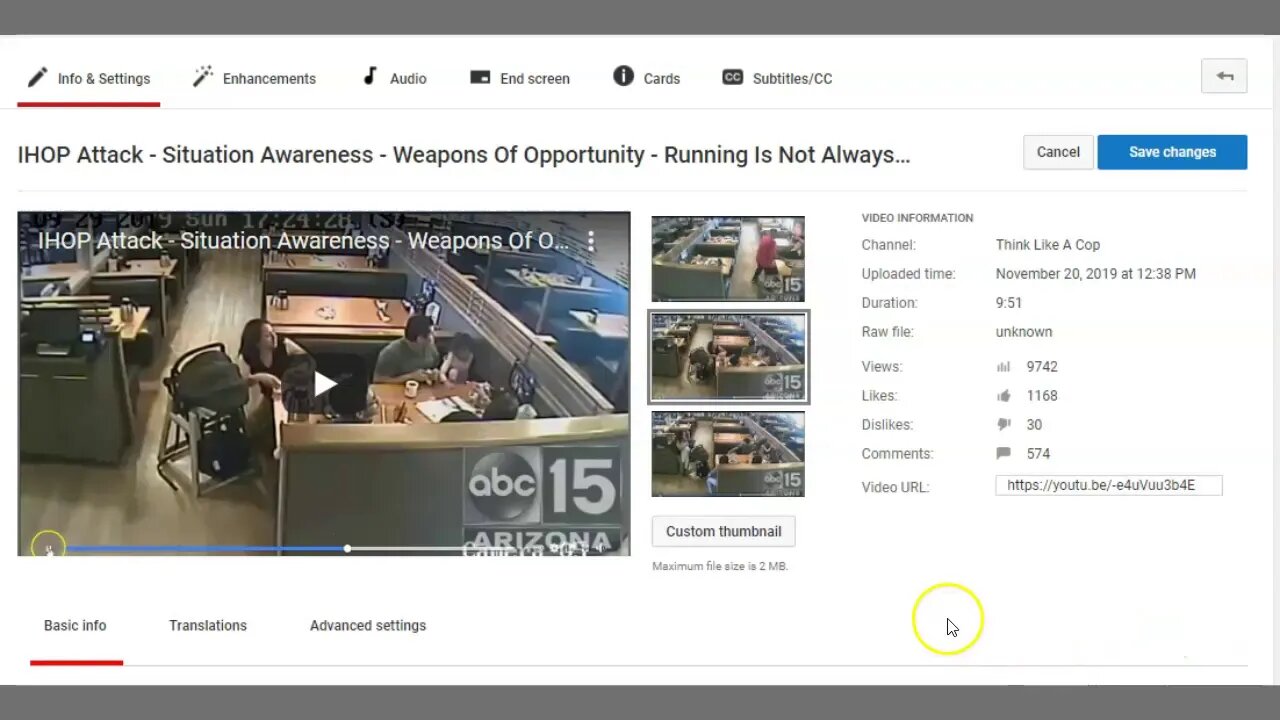Viewport: 1280px width, 720px height.
Task: Click the likes count 1168
Action: click(1042, 396)
